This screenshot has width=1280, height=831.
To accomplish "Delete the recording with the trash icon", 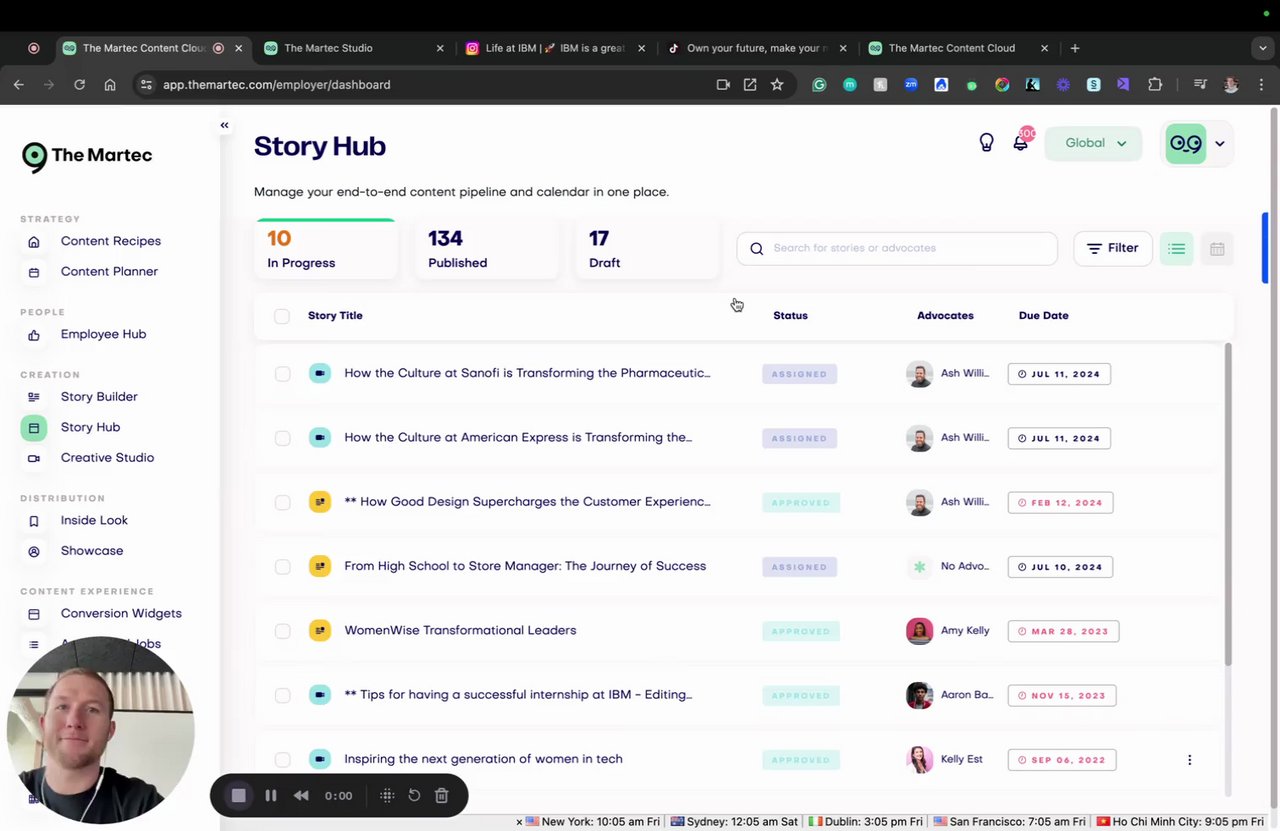I will [442, 796].
